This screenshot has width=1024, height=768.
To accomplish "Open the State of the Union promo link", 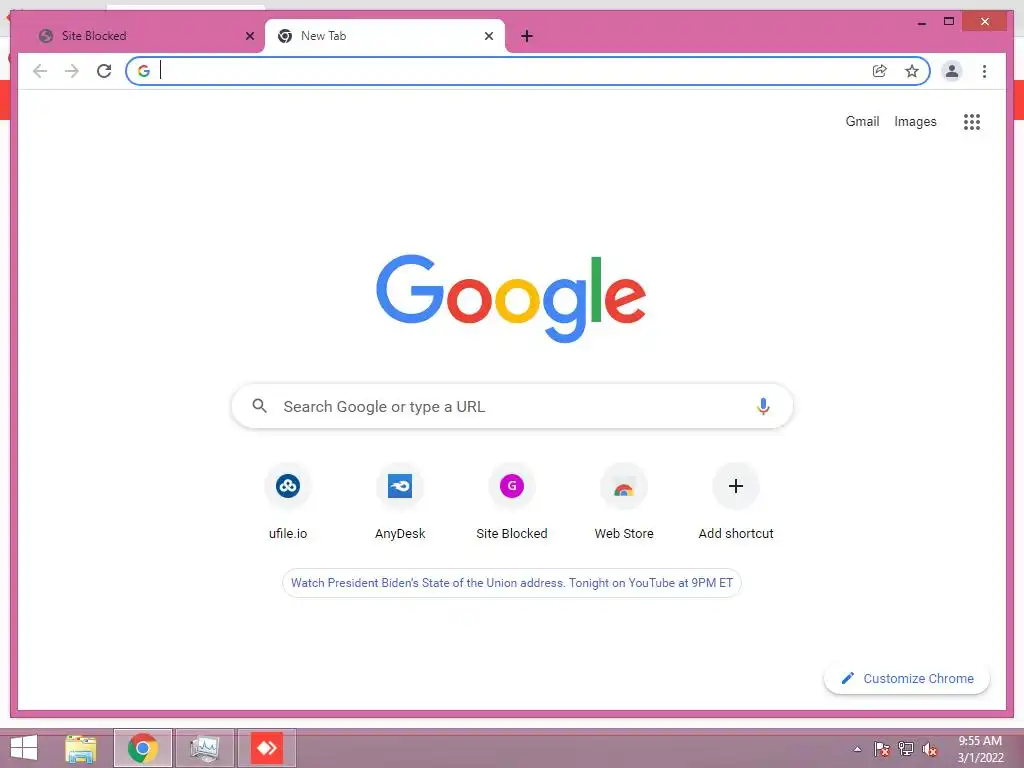I will pyautogui.click(x=512, y=583).
